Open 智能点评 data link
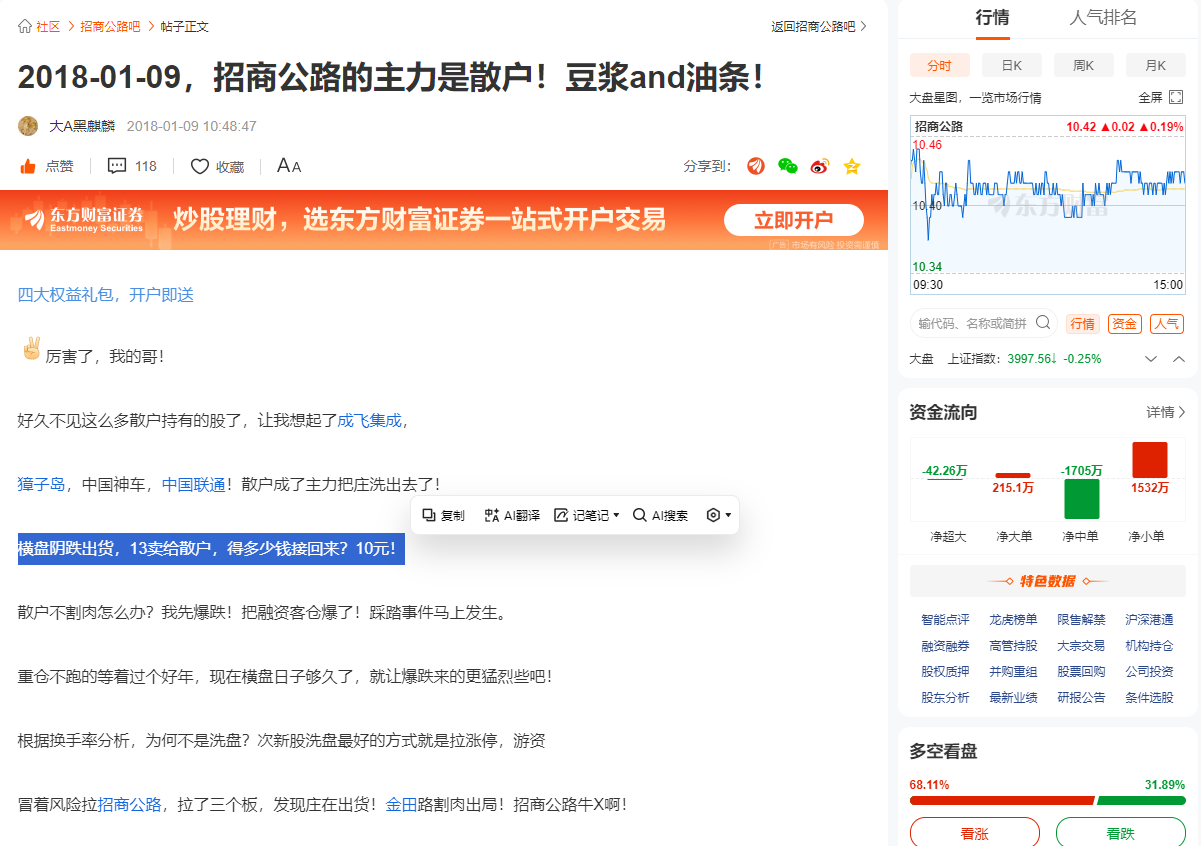 (945, 620)
